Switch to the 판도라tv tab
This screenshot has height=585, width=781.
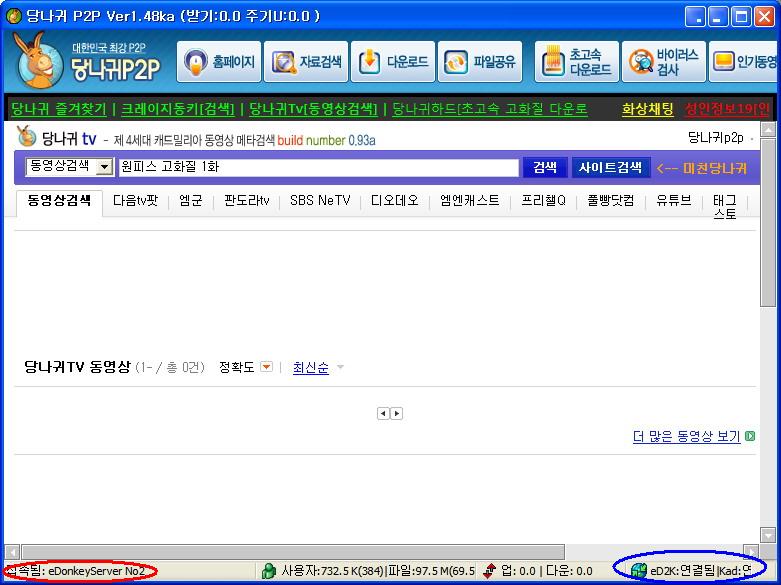click(247, 200)
